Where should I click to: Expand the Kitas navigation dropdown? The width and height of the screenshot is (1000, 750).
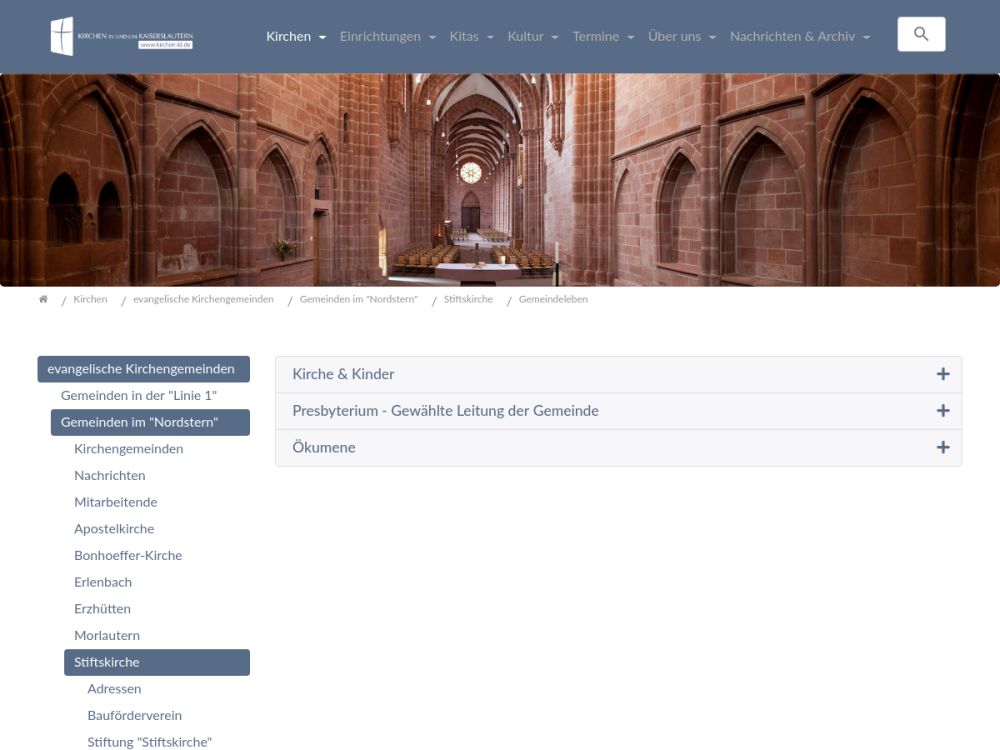[471, 37]
